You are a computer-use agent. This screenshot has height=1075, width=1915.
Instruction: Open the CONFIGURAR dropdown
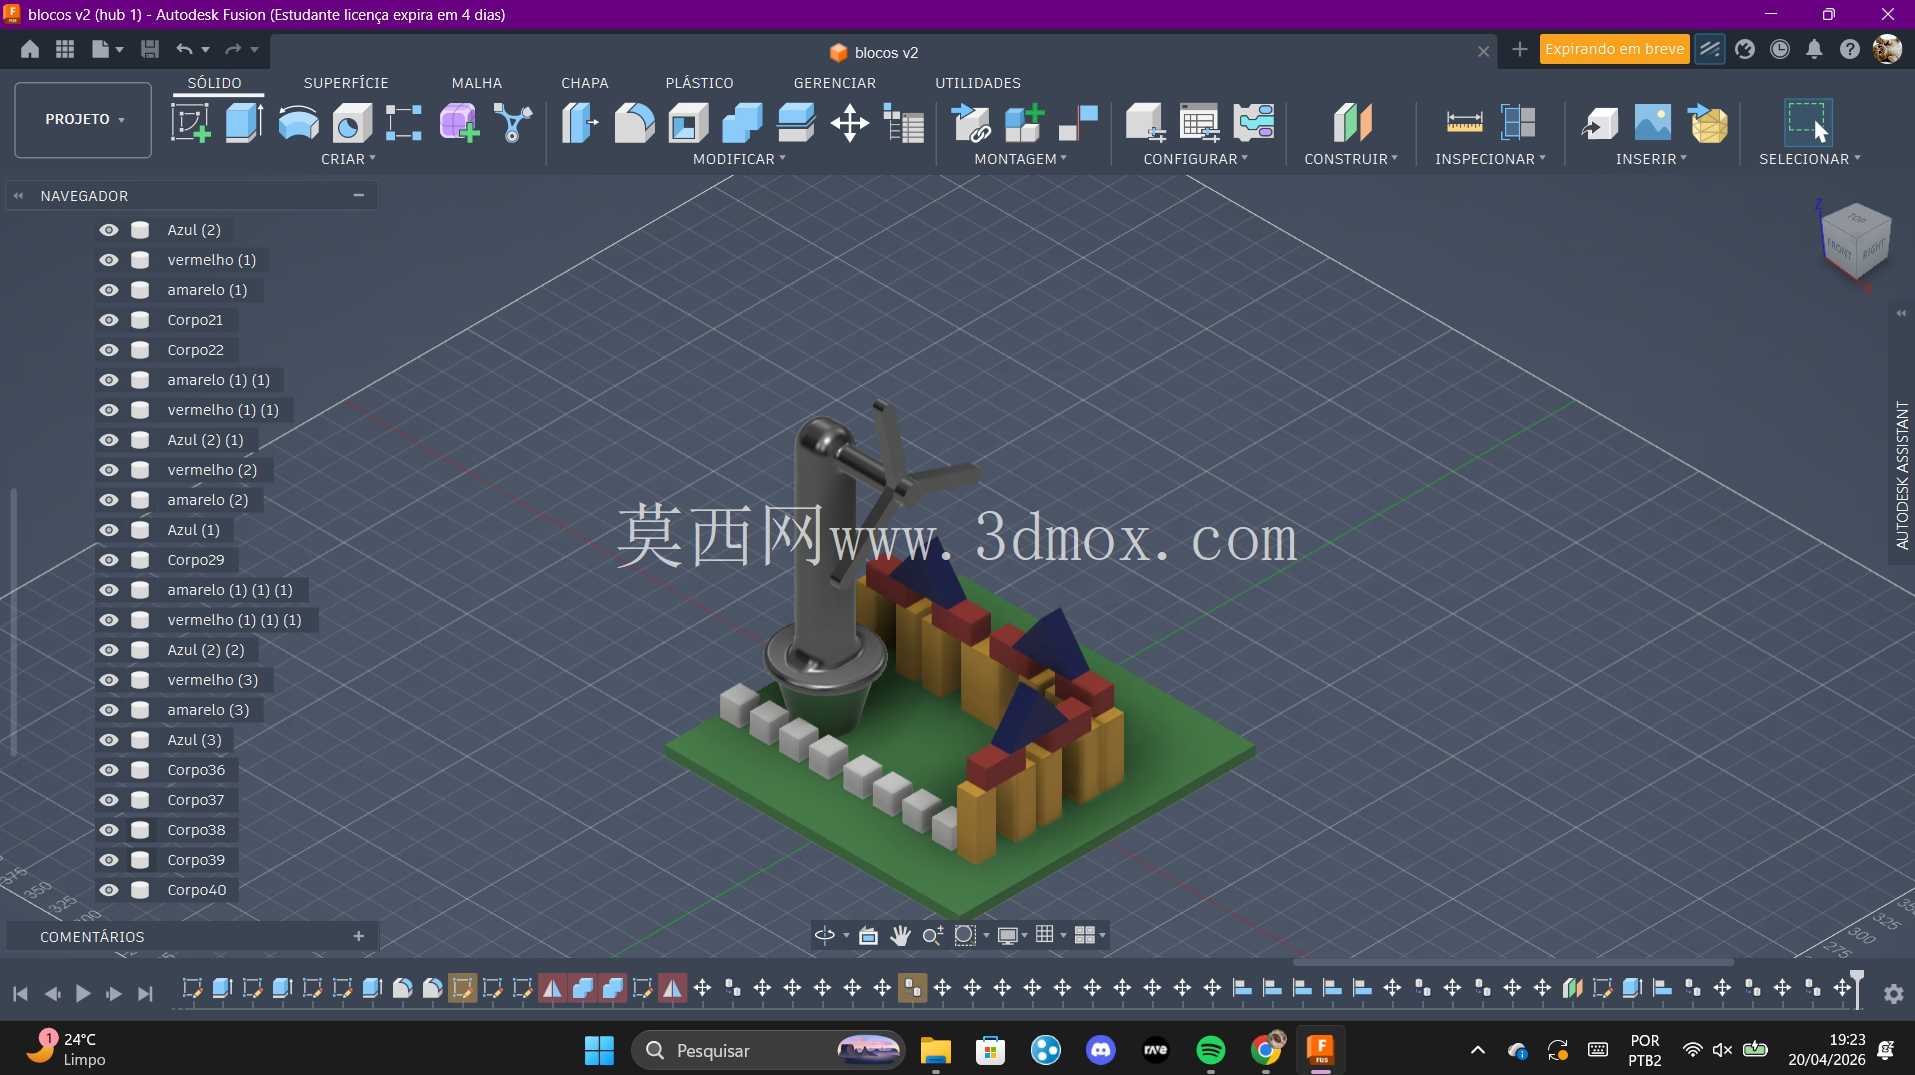pos(1195,159)
